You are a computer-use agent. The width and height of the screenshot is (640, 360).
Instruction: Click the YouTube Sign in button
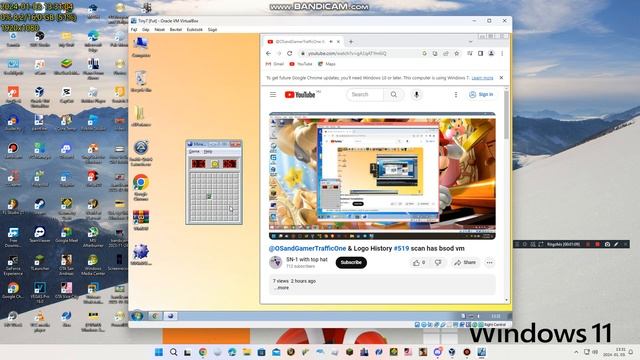click(x=481, y=95)
